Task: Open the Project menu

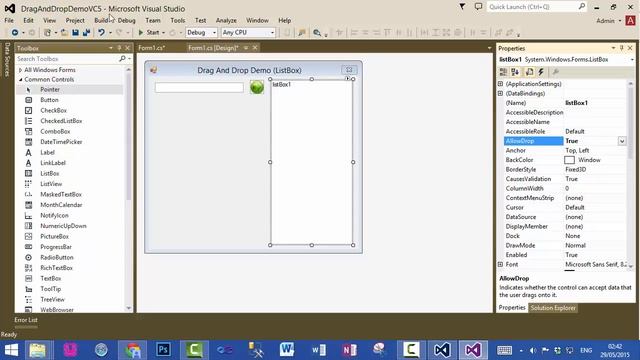Action: tap(75, 20)
